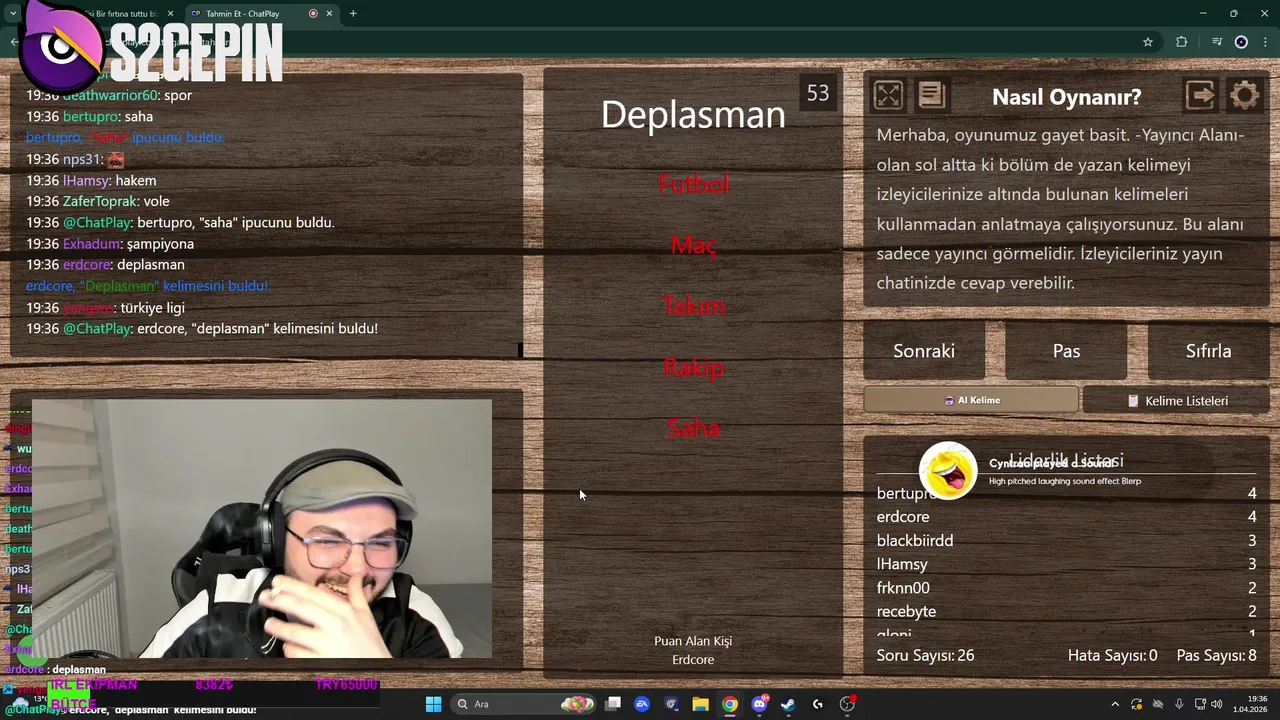
Task: Click the forbidden word 'Takım'
Action: (x=693, y=306)
